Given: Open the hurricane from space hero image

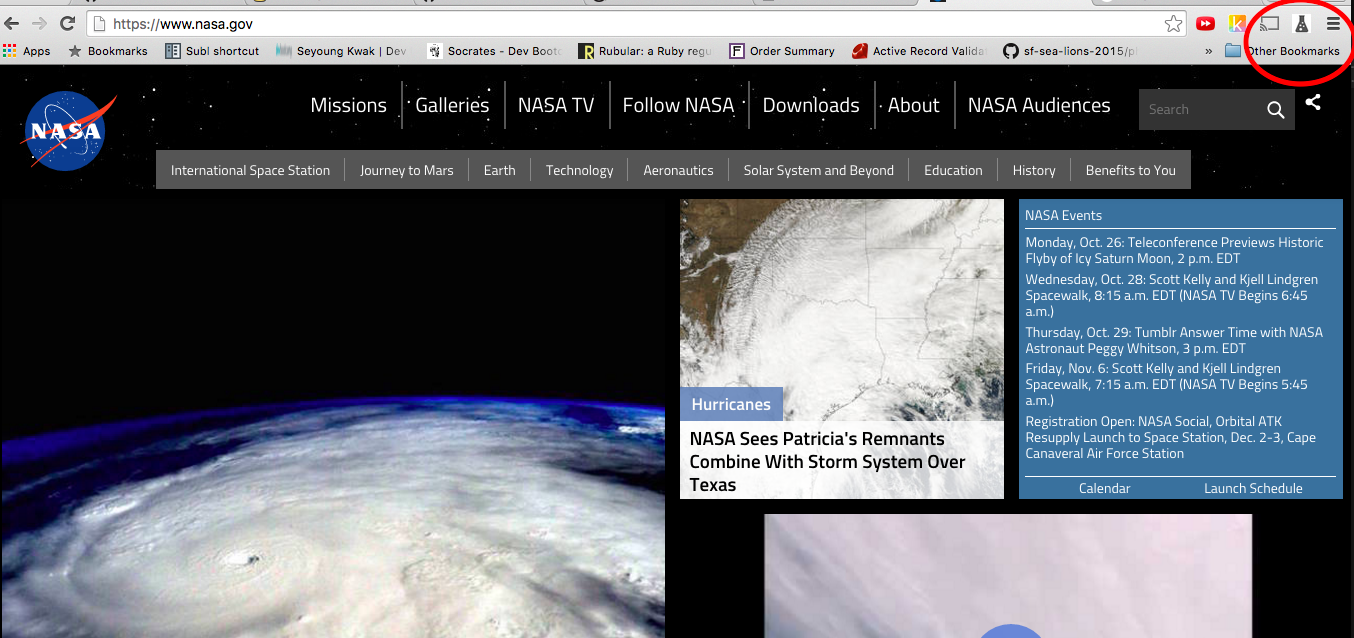Looking at the screenshot, I should click(x=332, y=418).
